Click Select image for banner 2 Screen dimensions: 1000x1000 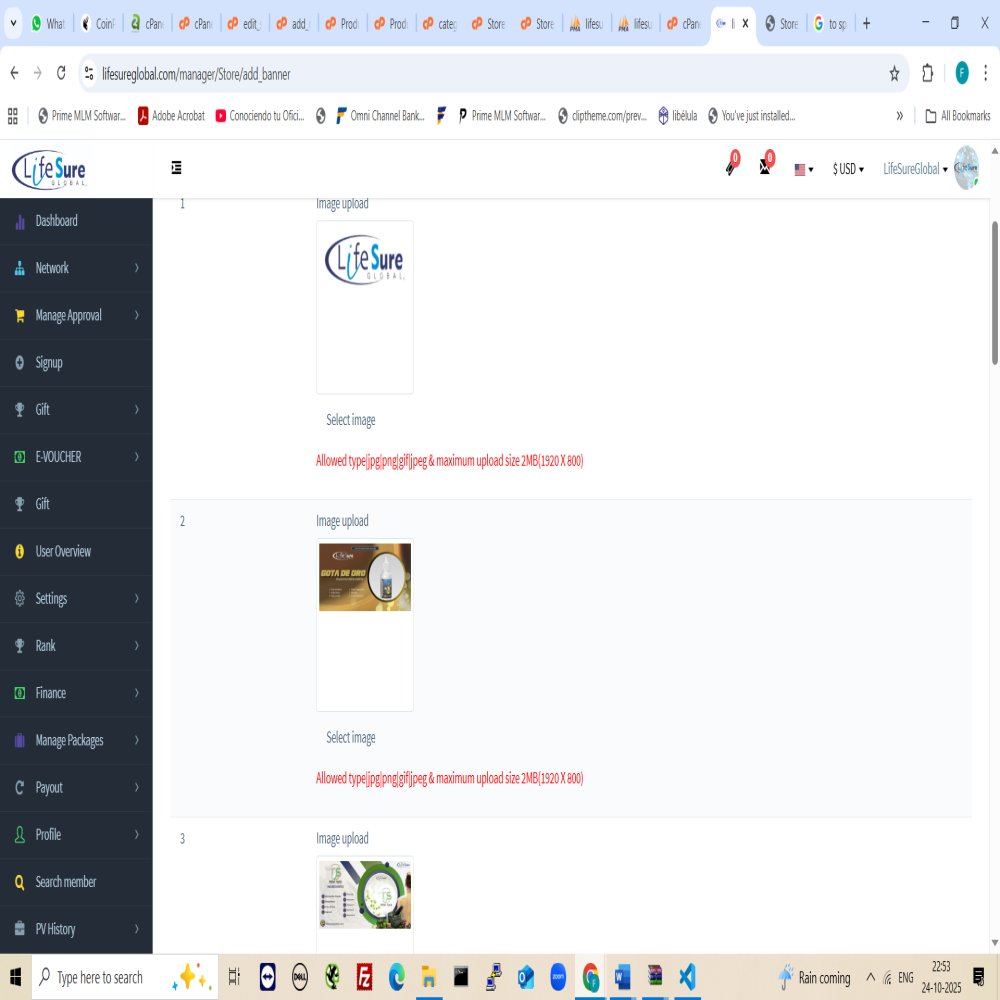click(x=351, y=738)
